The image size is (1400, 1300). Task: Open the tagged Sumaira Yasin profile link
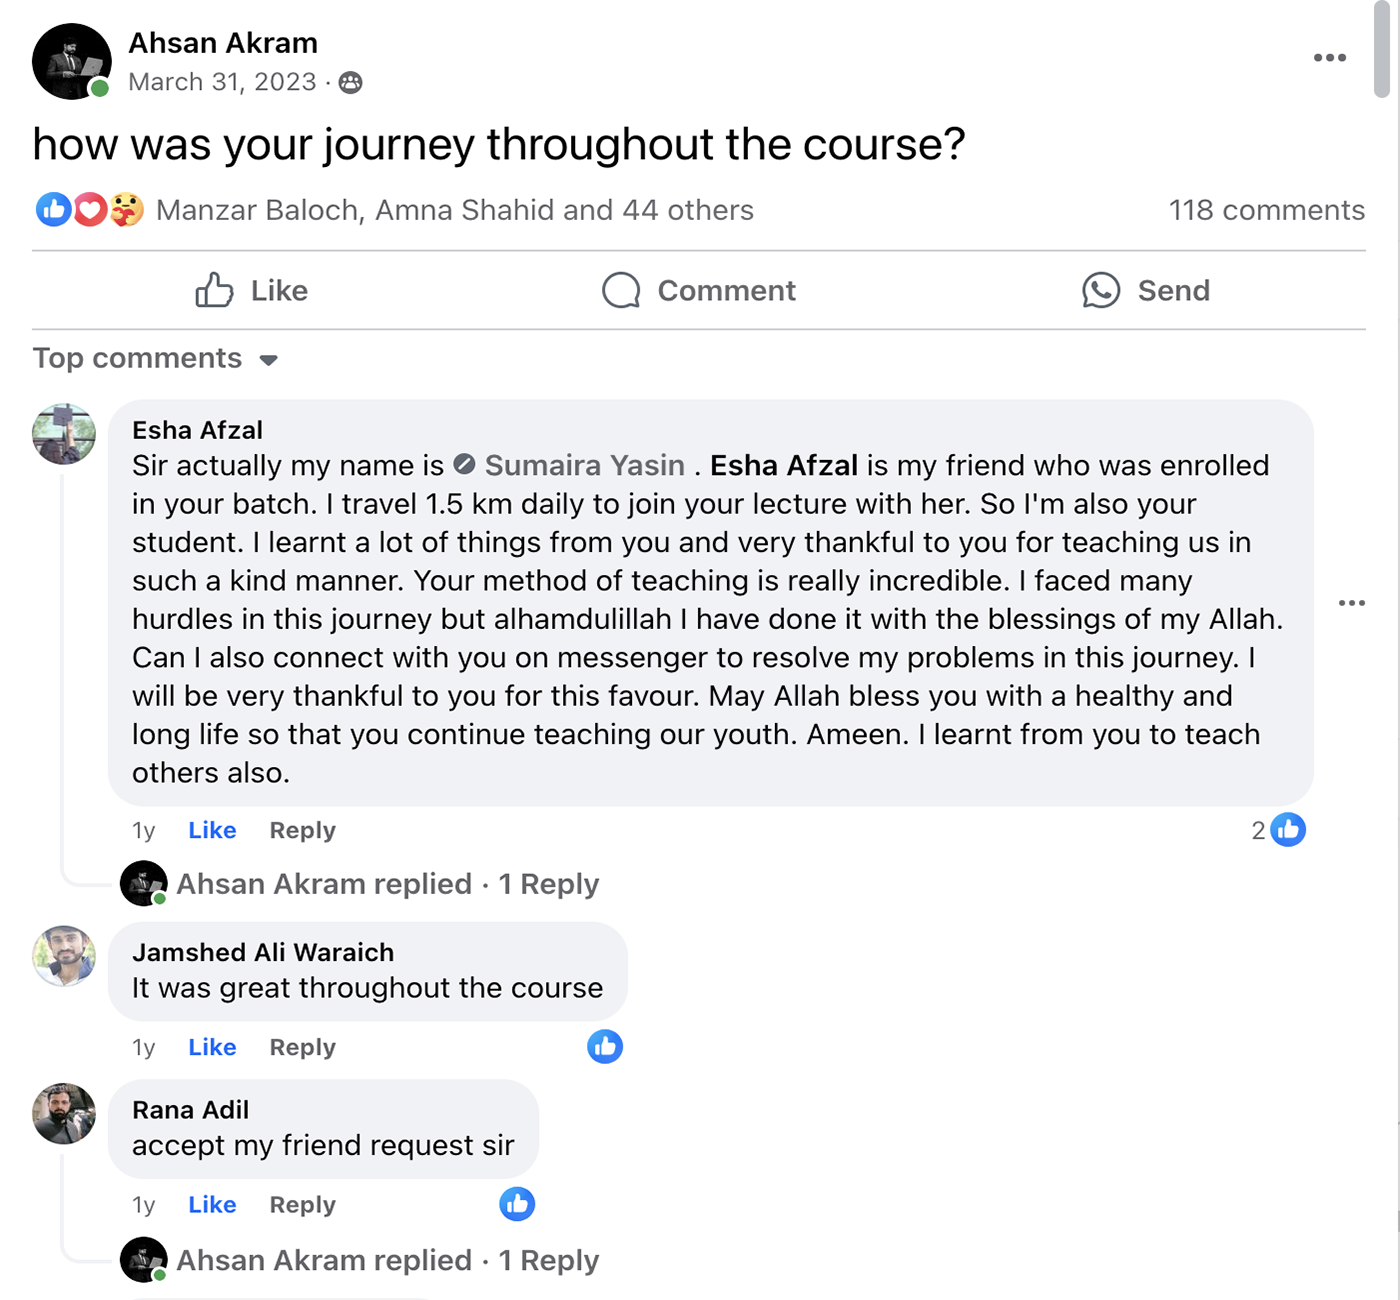(x=584, y=466)
